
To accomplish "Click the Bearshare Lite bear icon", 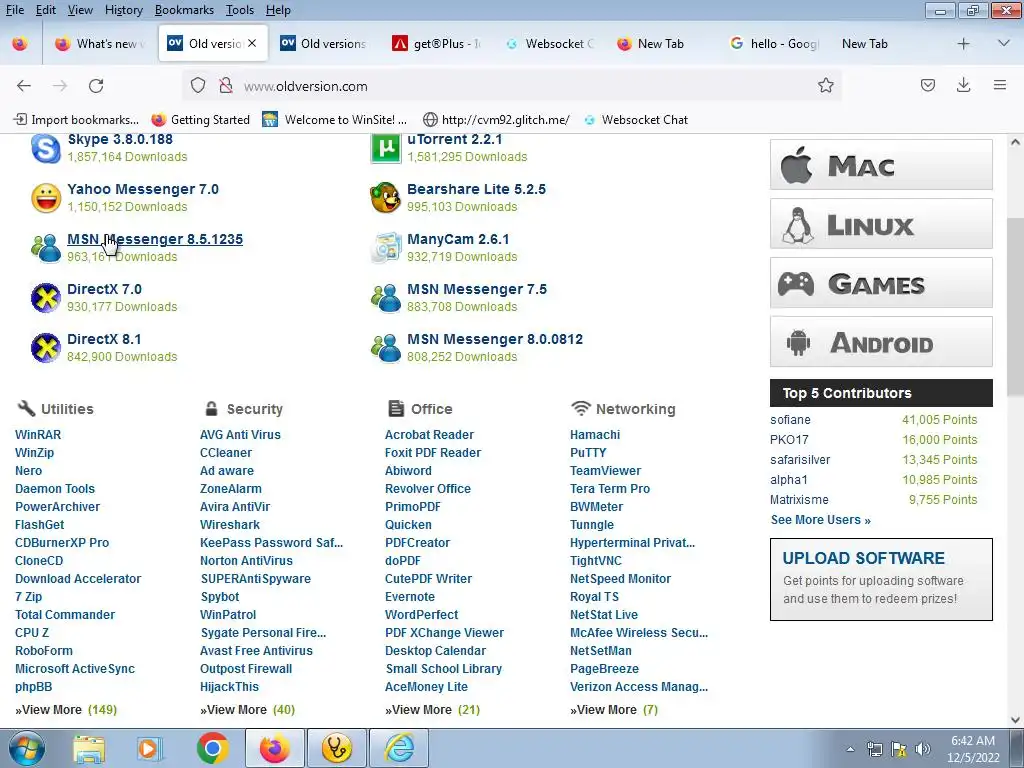I will (385, 198).
